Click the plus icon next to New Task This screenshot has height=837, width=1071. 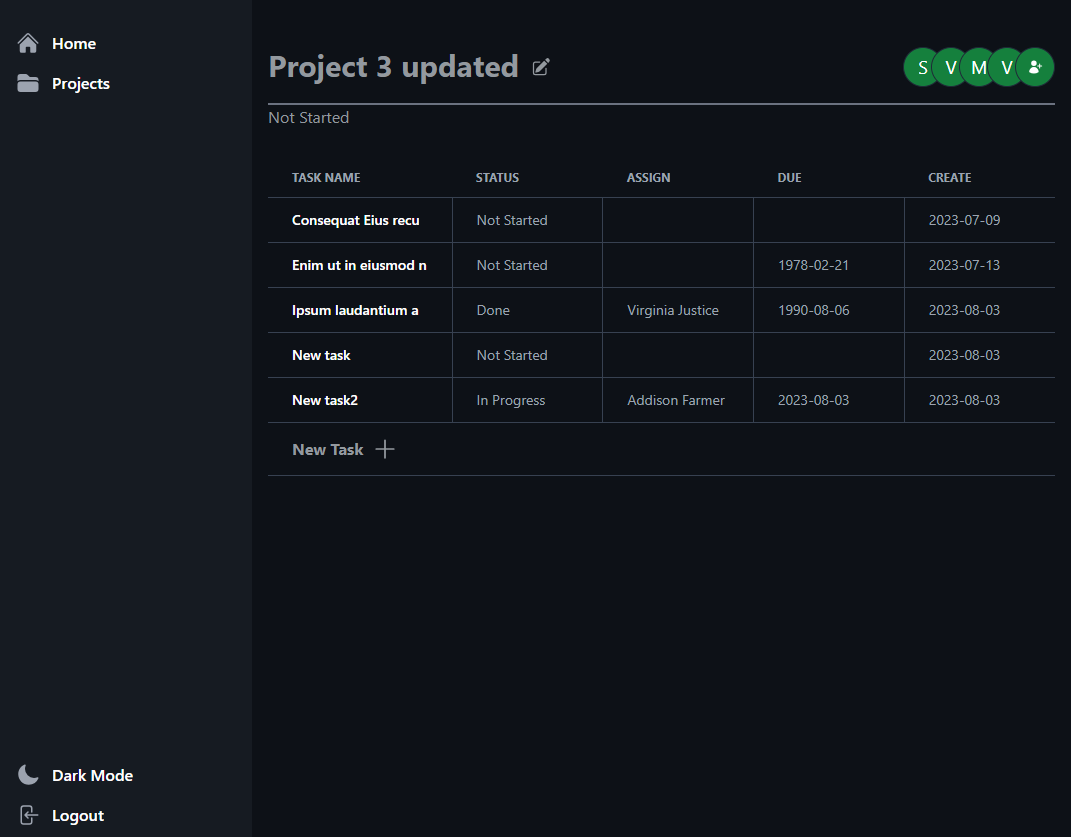385,450
